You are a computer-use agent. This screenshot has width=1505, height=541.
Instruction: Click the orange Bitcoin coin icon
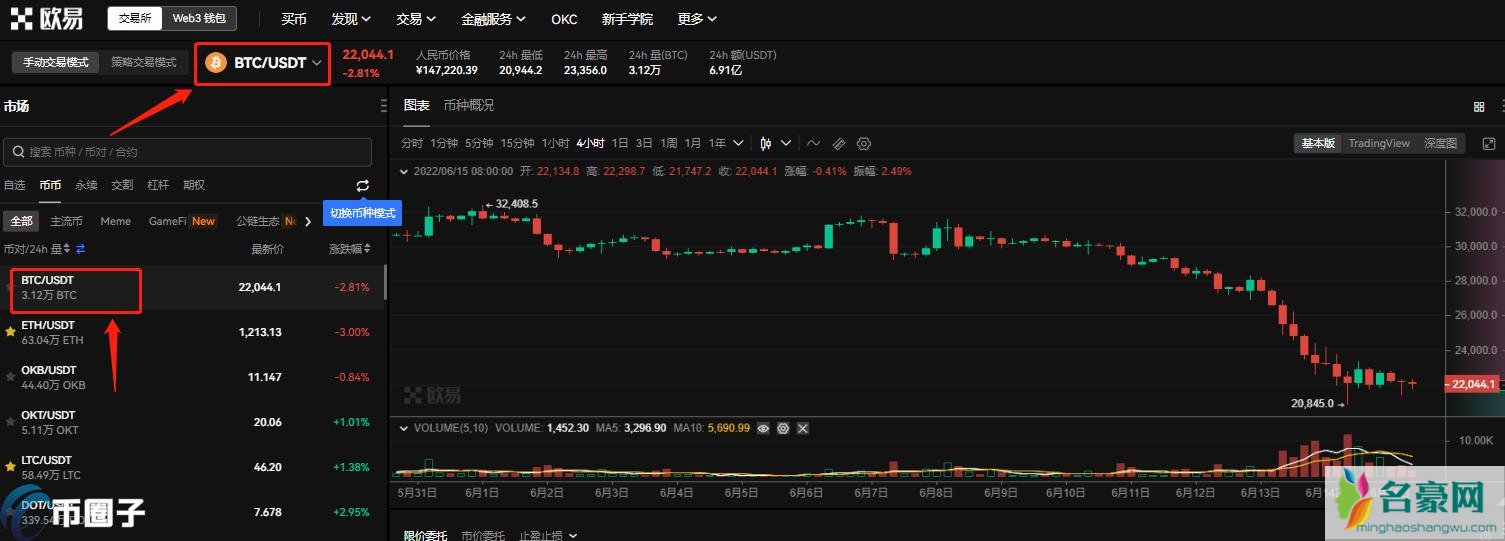point(216,63)
